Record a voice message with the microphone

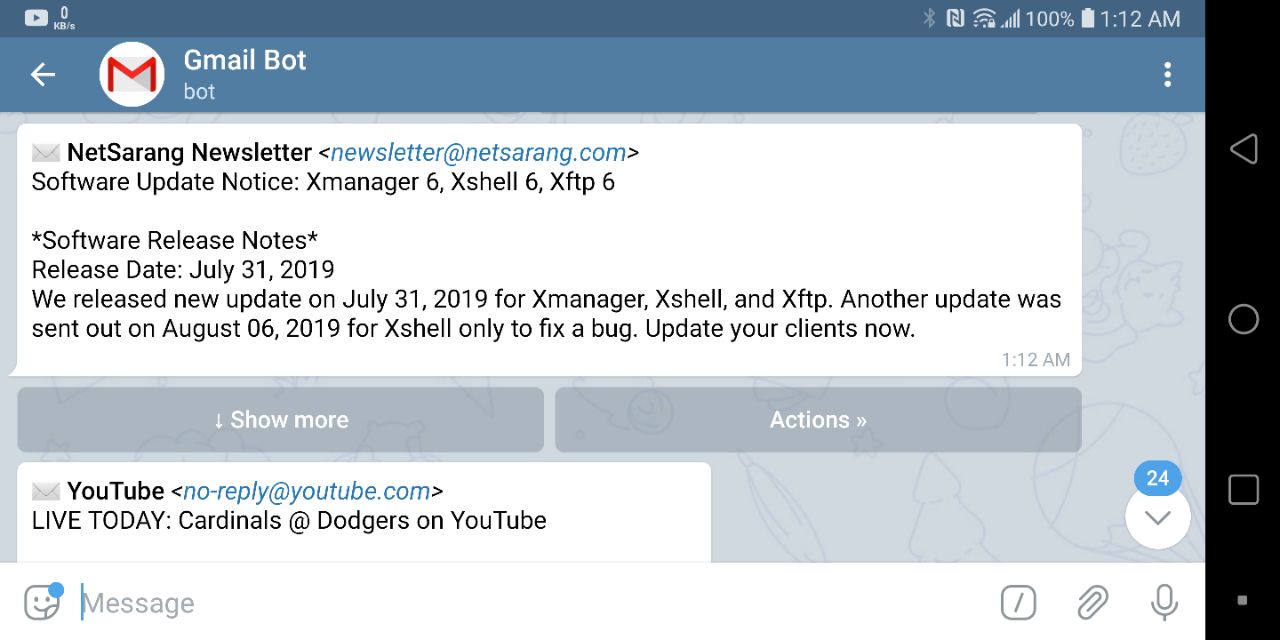(x=1164, y=602)
